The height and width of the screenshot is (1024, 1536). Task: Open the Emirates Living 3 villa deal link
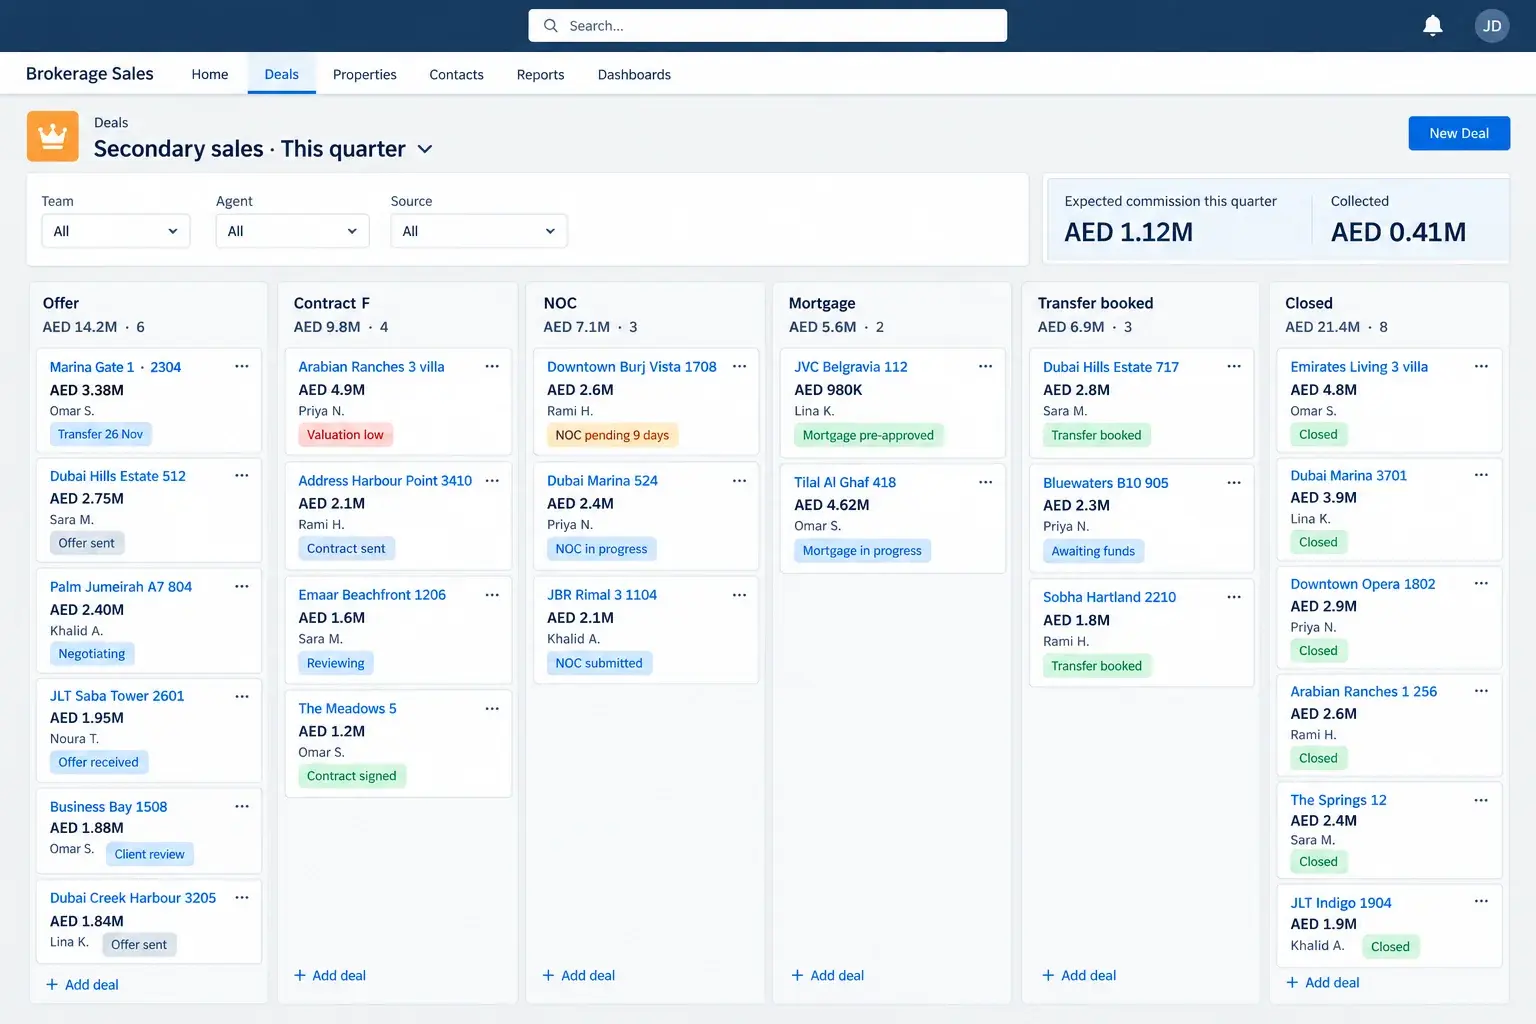(x=1359, y=367)
